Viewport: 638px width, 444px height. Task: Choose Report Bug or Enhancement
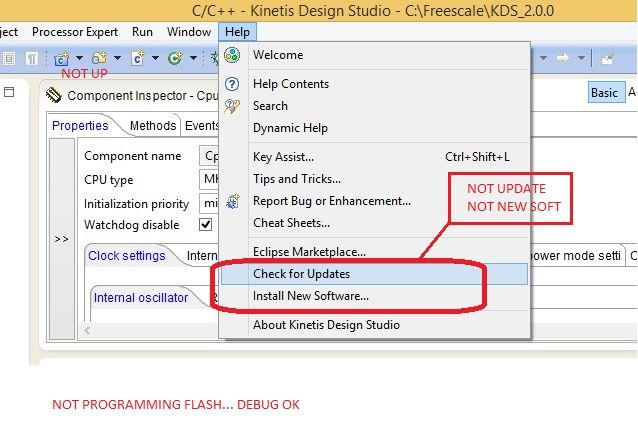point(374,201)
